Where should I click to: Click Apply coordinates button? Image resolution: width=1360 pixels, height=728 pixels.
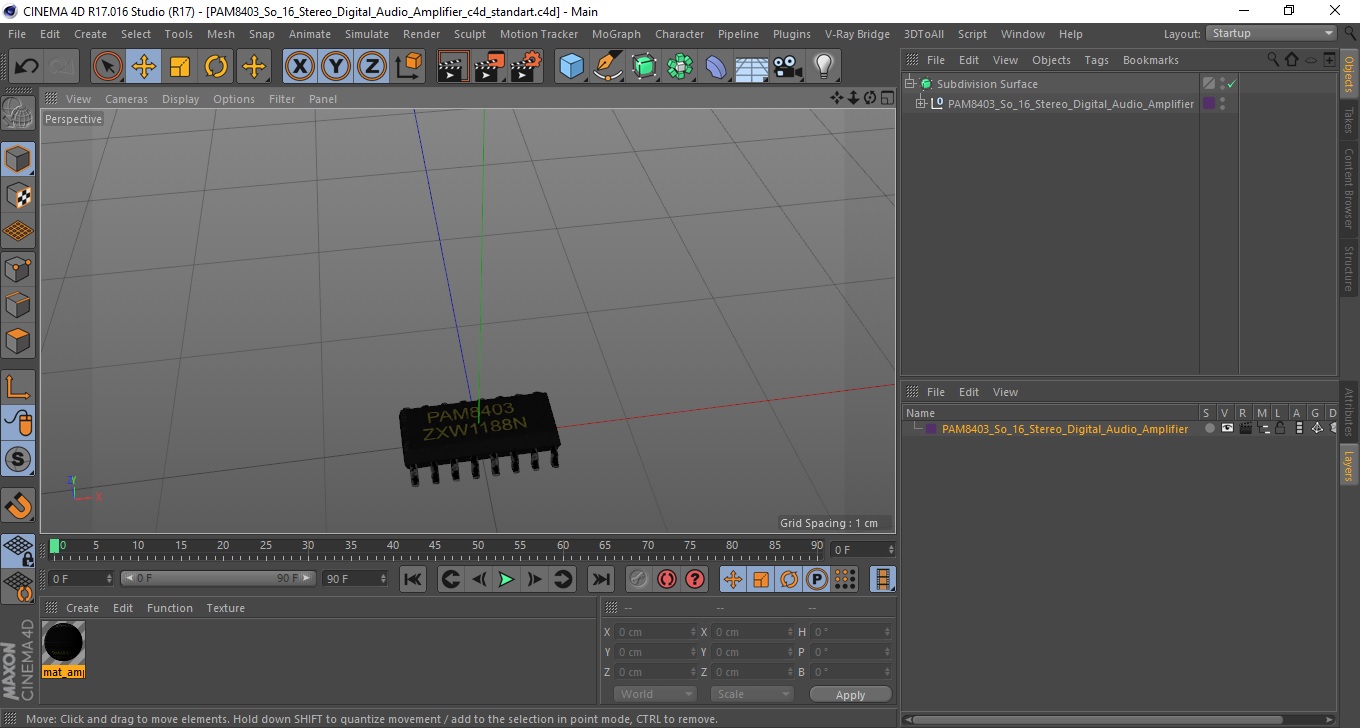pyautogui.click(x=850, y=694)
